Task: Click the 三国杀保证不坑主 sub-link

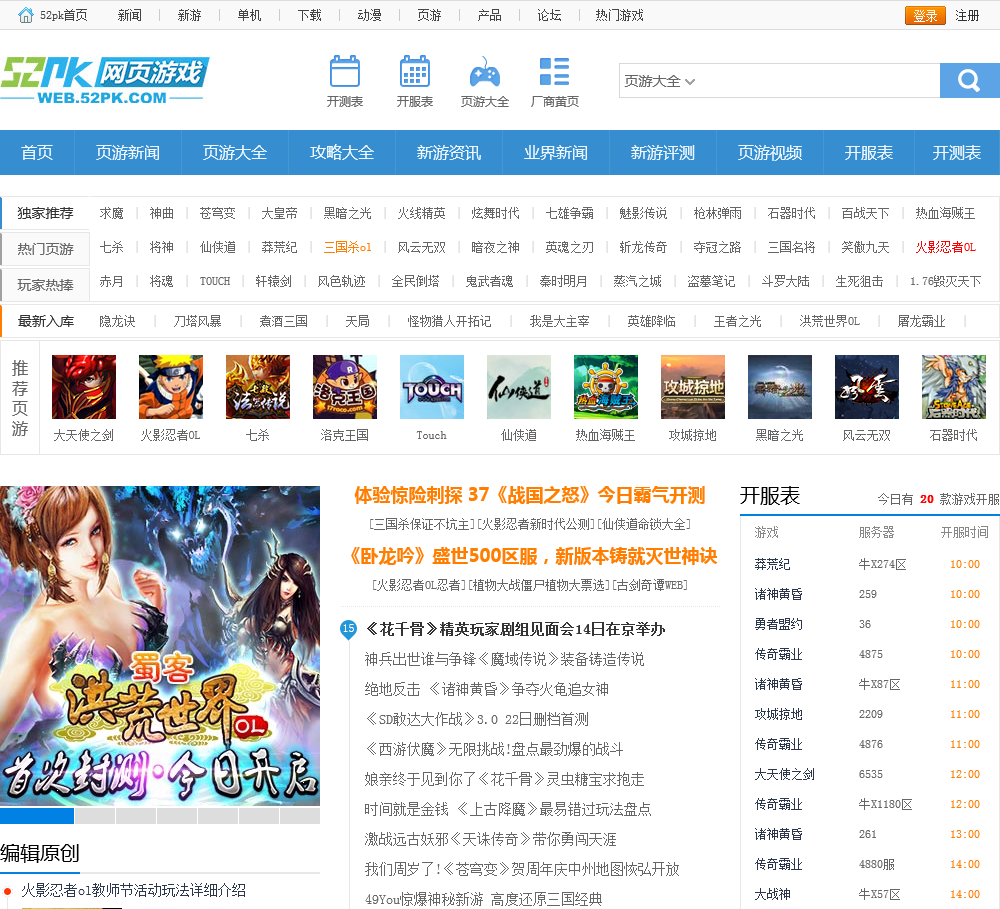Action: [422, 524]
